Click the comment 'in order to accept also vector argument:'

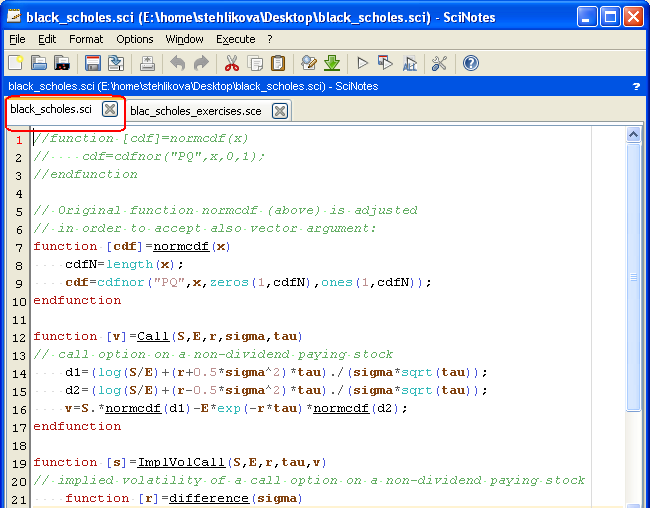click(217, 228)
